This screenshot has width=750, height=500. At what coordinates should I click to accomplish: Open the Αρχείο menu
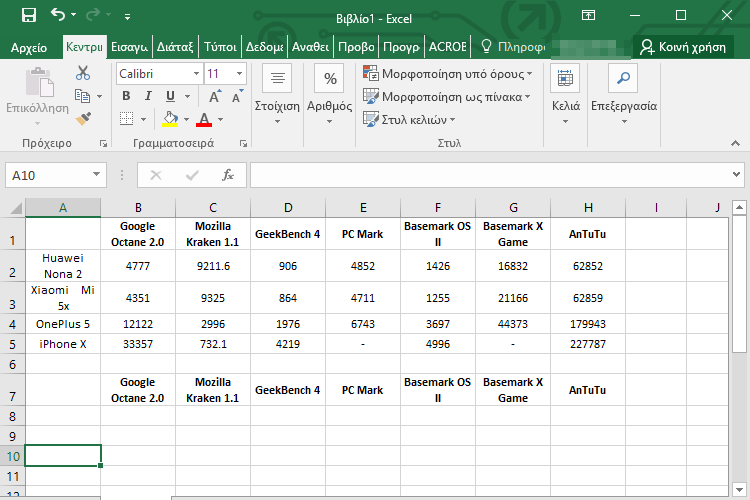pos(29,47)
